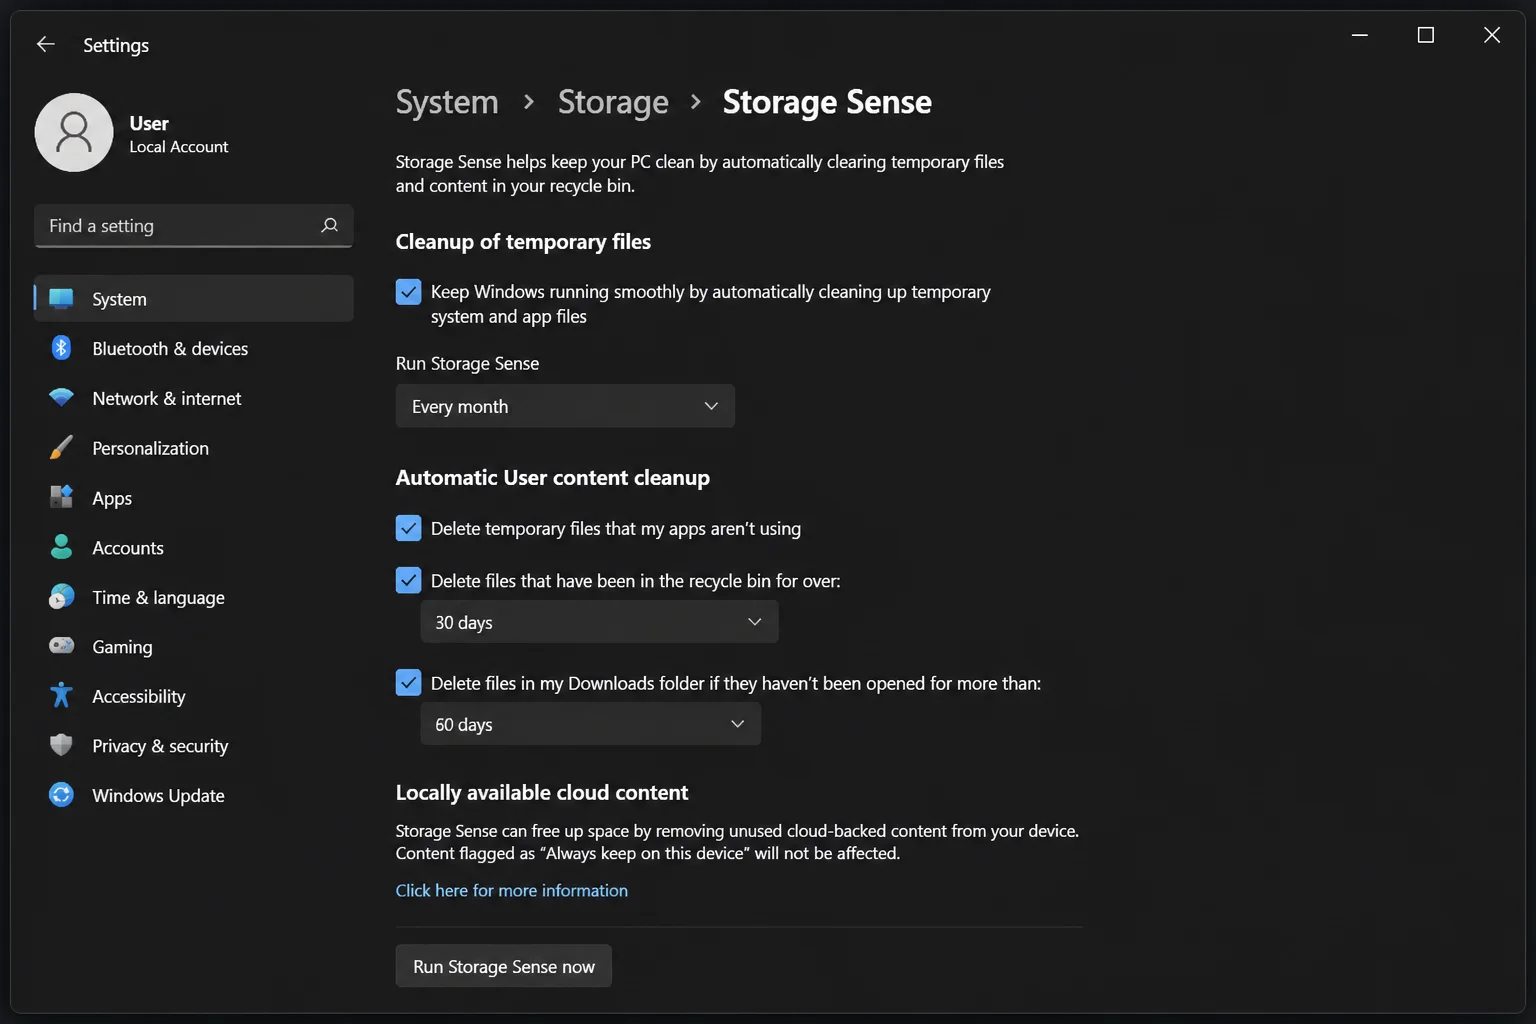The height and width of the screenshot is (1024, 1536).
Task: Click the Windows Update sync icon
Action: pos(61,795)
